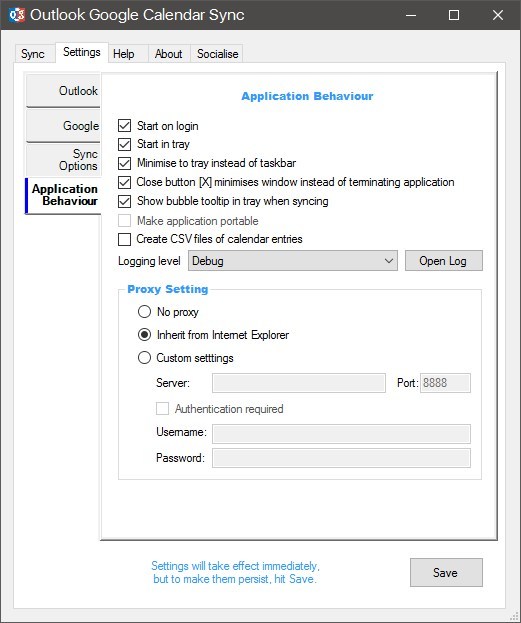Open the Socialise tab
This screenshot has height=623, width=521.
[217, 54]
